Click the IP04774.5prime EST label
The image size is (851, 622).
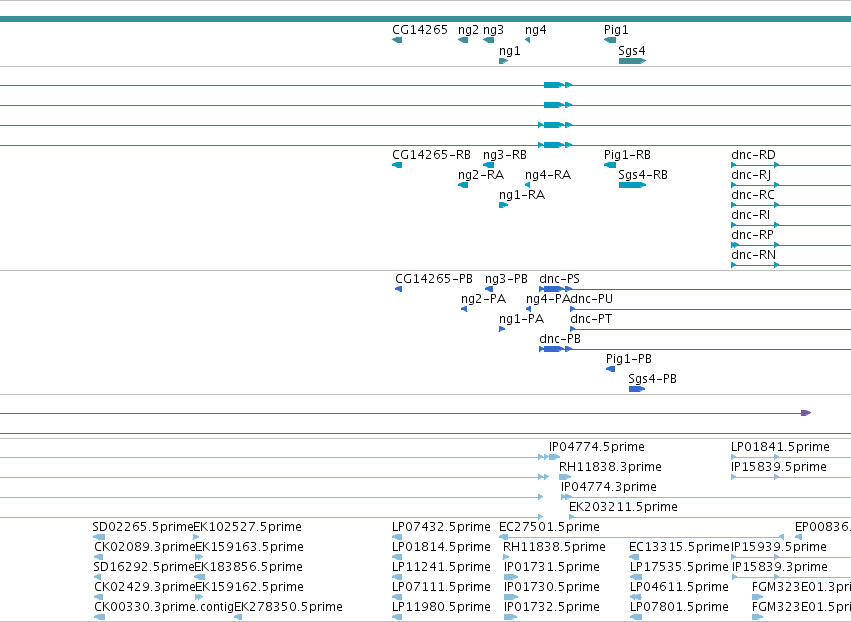(x=597, y=447)
